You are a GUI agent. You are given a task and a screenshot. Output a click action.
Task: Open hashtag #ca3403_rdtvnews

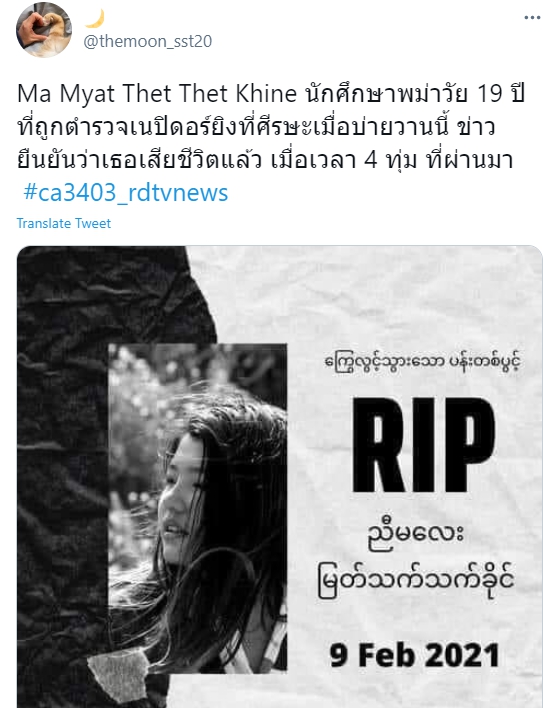pyautogui.click(x=125, y=192)
